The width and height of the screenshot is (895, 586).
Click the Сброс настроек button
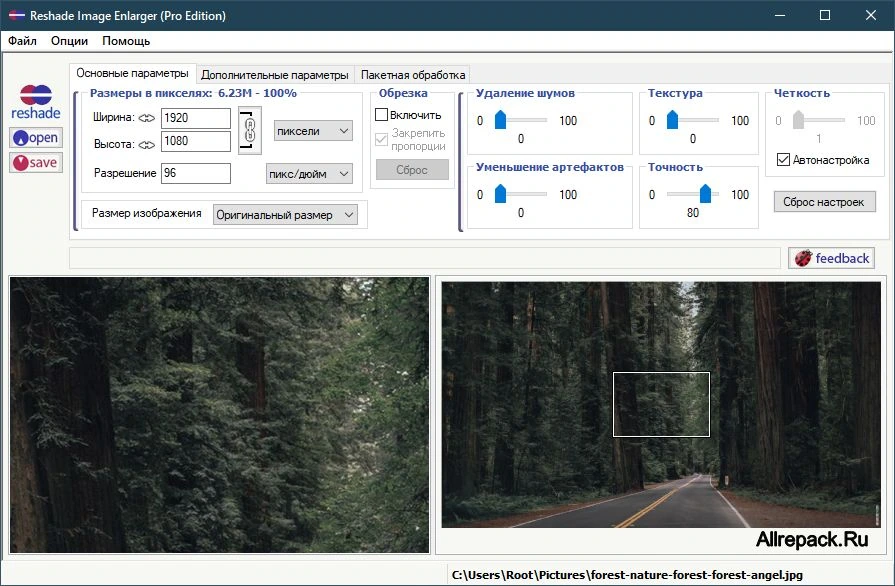pyautogui.click(x=824, y=202)
